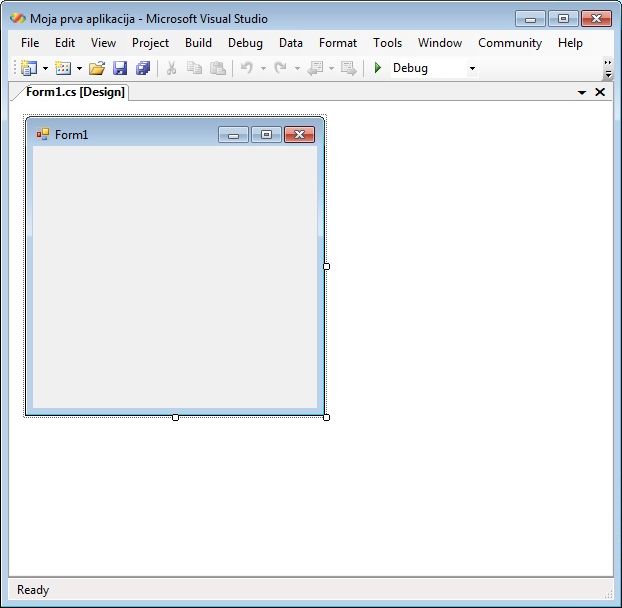
Task: Click Form1's maximize button in designer
Action: (x=266, y=135)
